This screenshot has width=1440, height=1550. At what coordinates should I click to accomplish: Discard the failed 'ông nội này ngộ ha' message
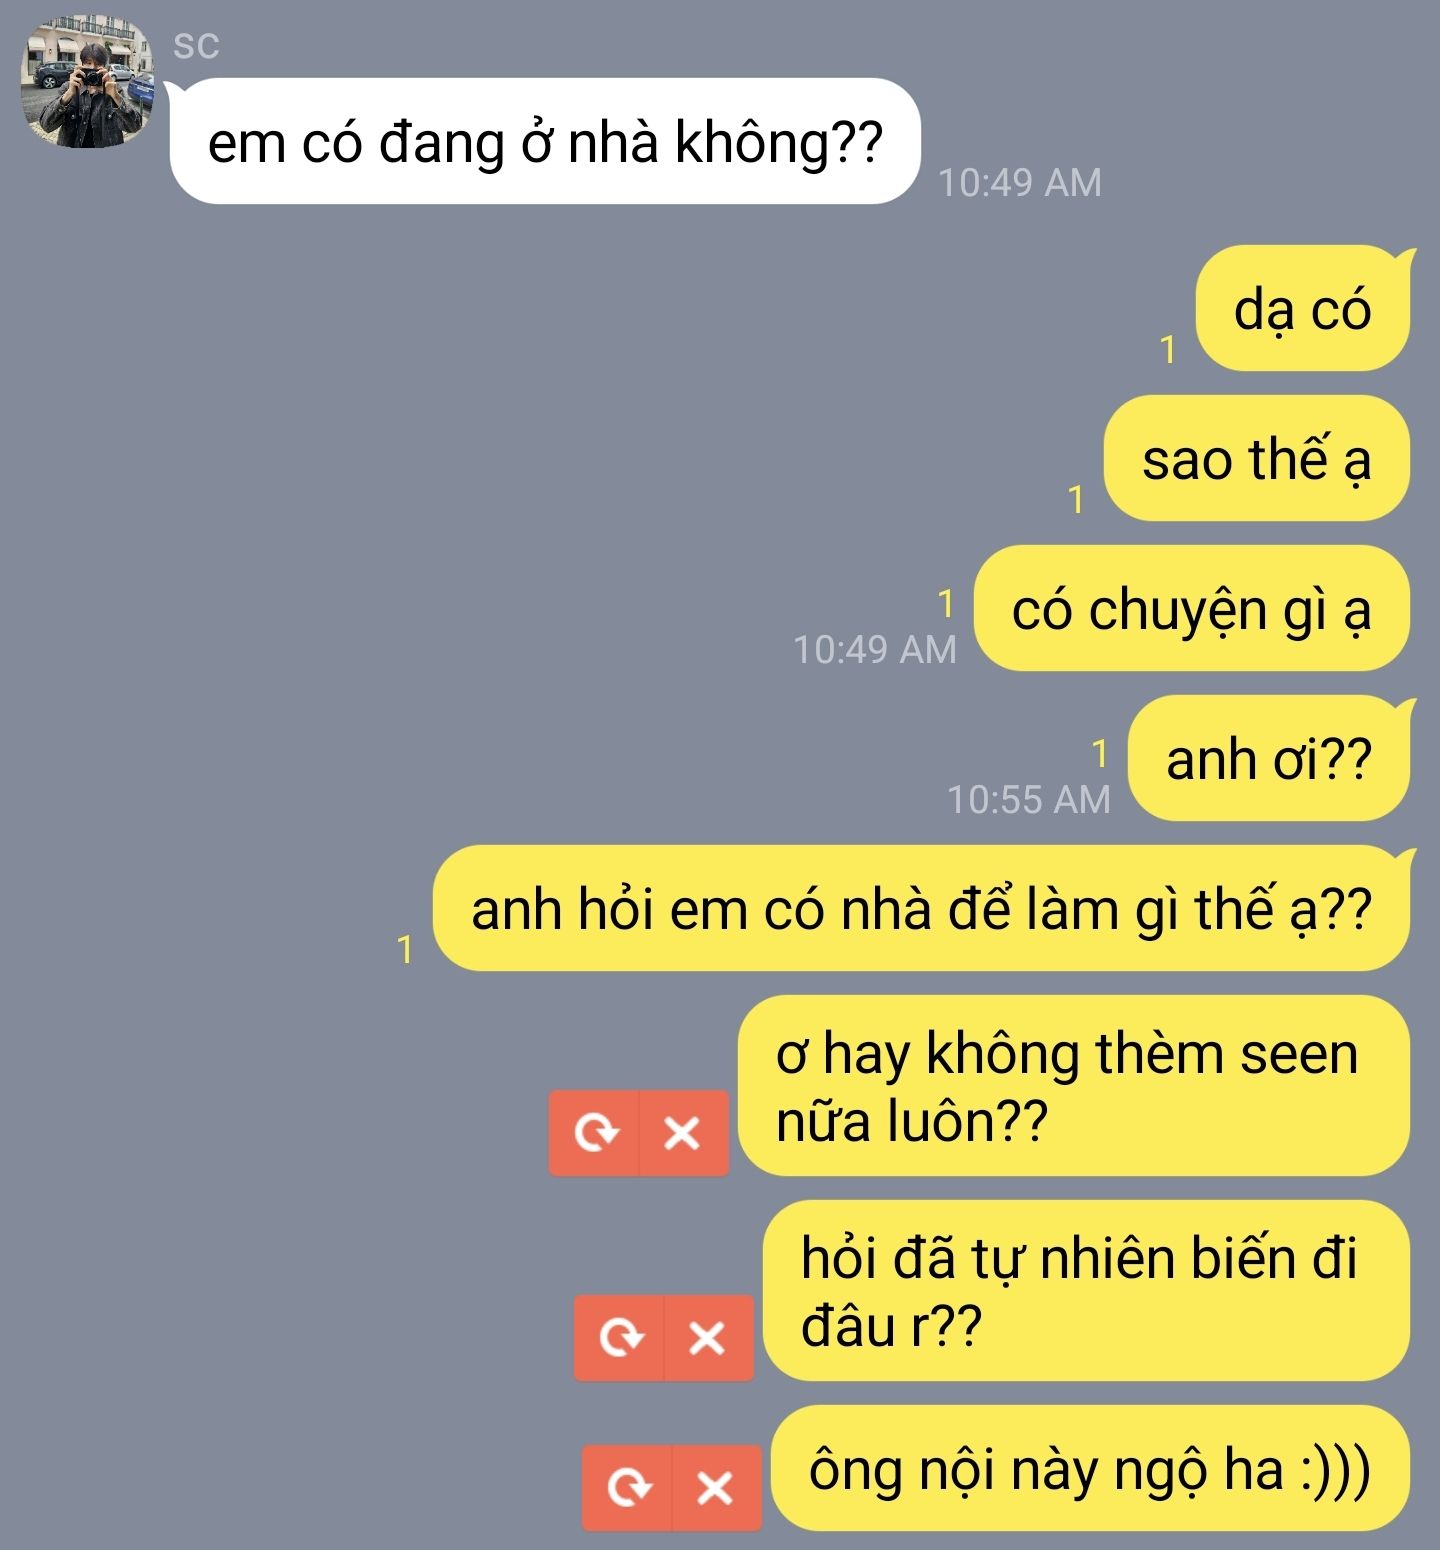716,1488
